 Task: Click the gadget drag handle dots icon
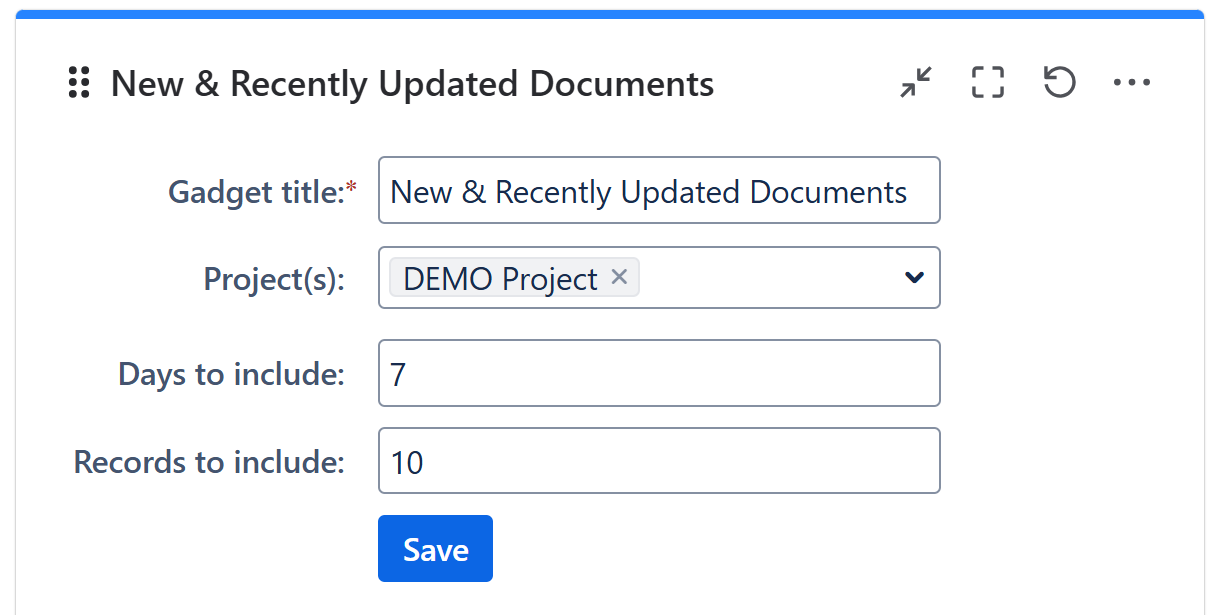click(79, 83)
